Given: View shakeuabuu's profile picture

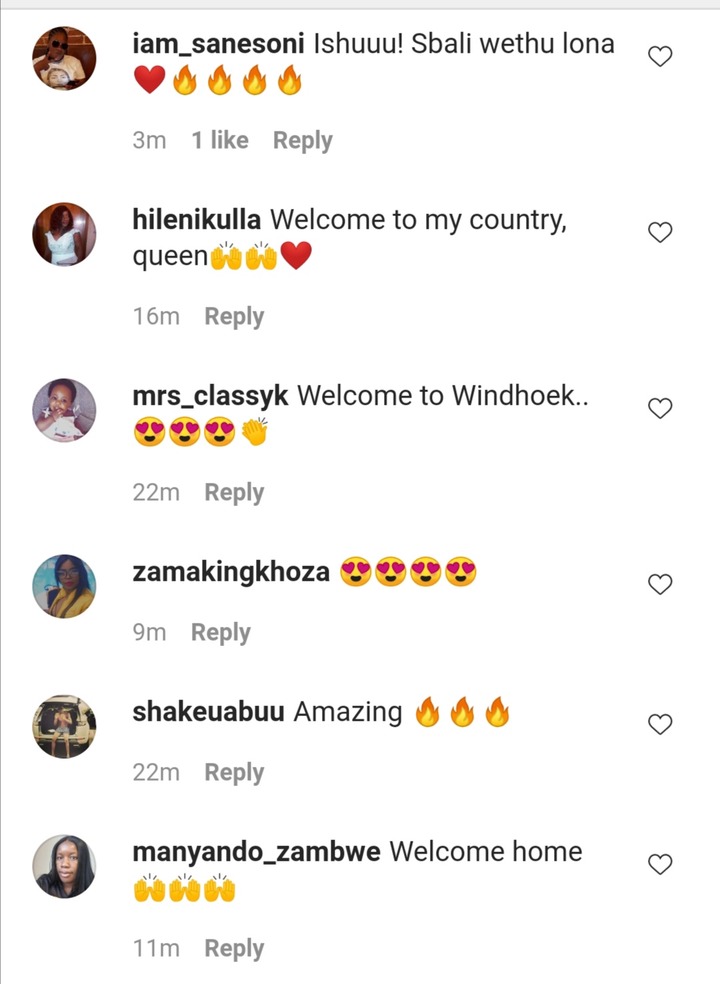Looking at the screenshot, I should pyautogui.click(x=64, y=726).
